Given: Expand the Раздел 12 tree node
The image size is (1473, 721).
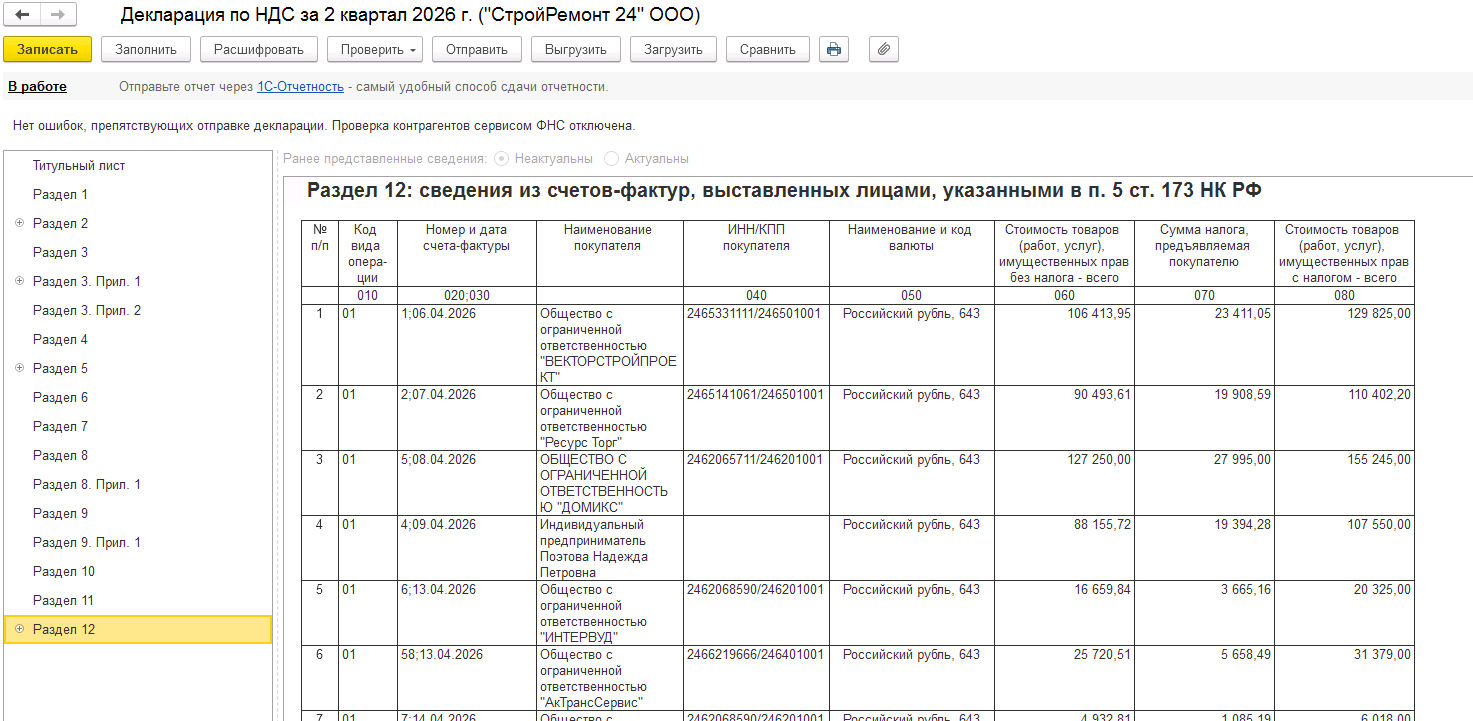Looking at the screenshot, I should coord(19,629).
